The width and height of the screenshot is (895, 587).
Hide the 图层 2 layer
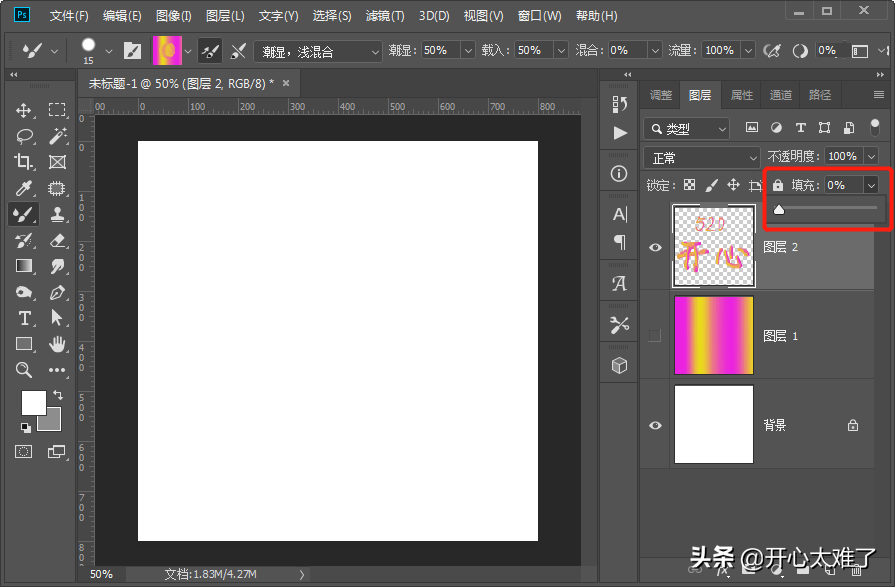(655, 246)
